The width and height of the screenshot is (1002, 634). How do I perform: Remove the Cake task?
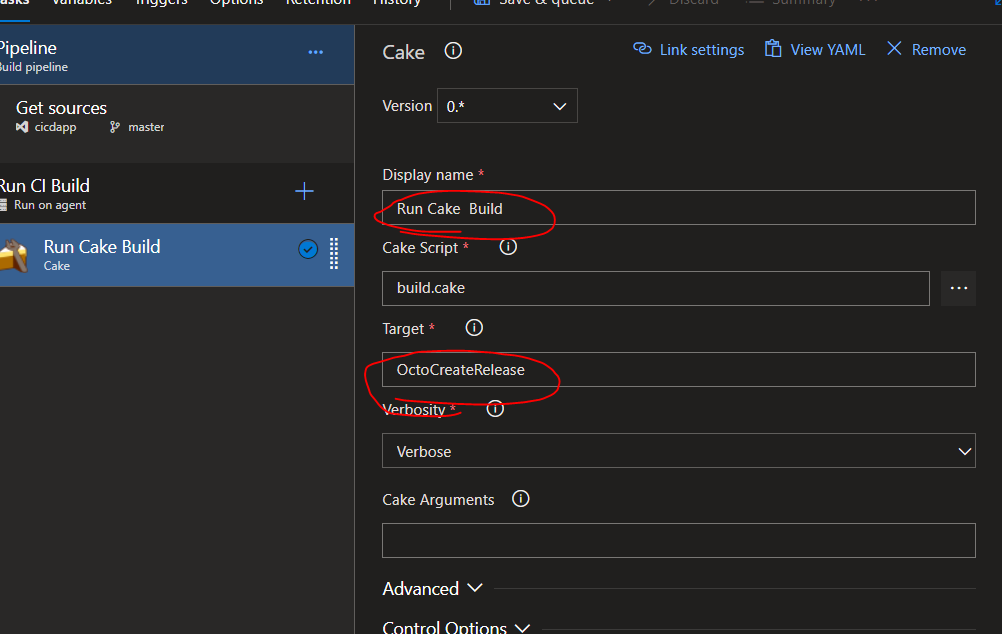pos(926,50)
